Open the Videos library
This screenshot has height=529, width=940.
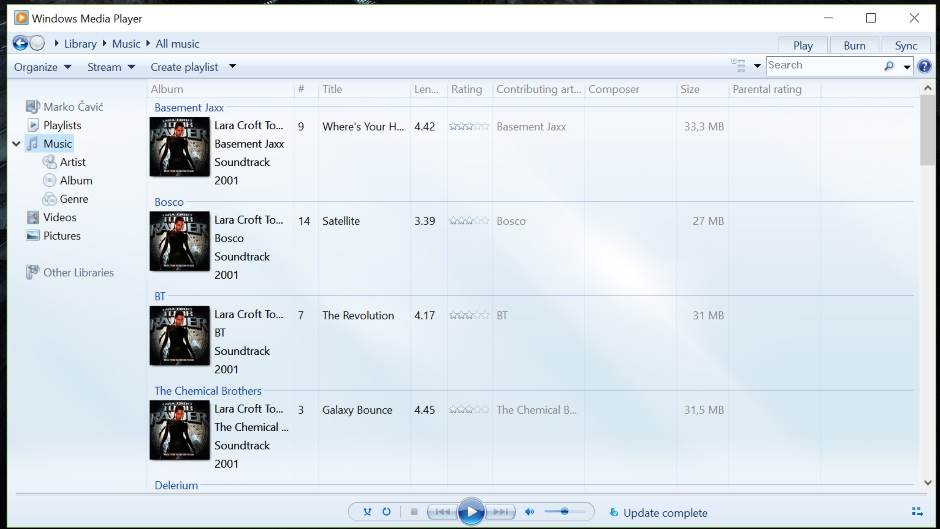[59, 217]
